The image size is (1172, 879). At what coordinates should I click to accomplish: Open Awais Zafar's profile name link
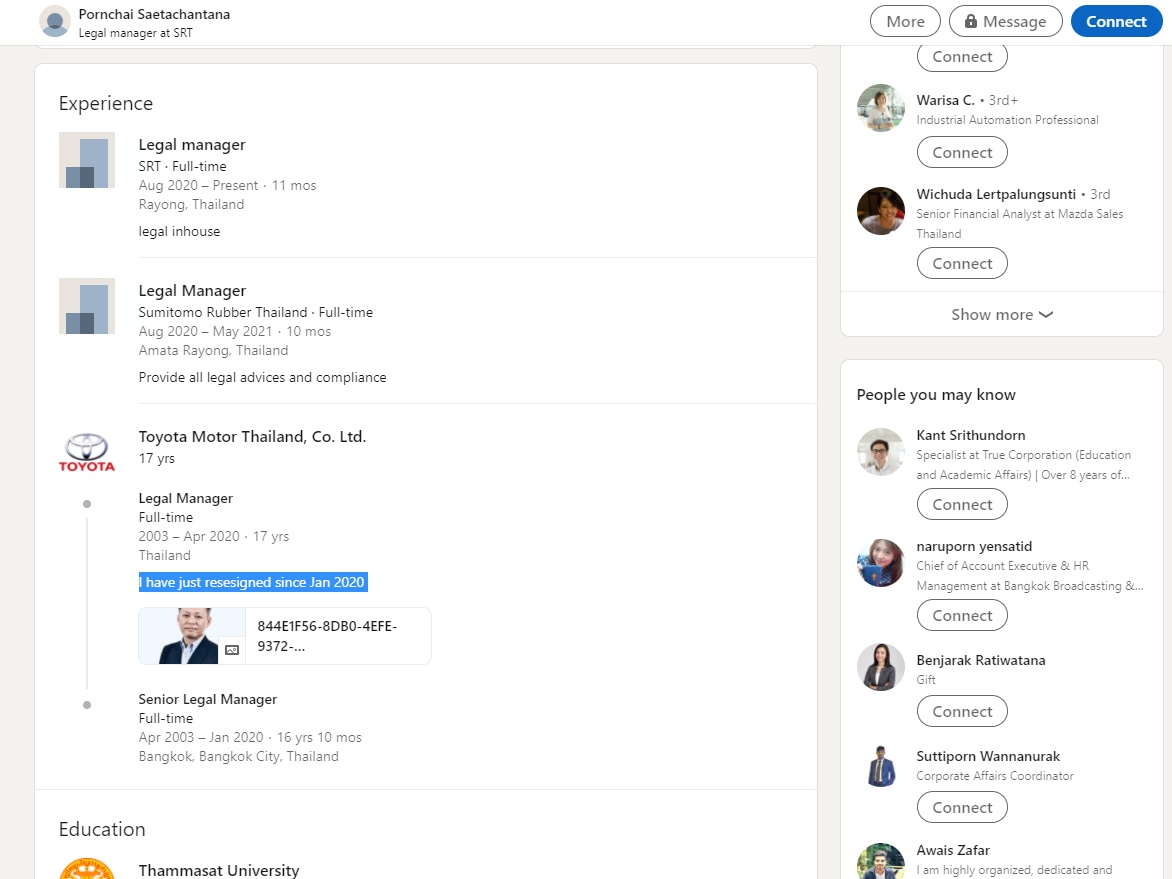pyautogui.click(x=953, y=850)
